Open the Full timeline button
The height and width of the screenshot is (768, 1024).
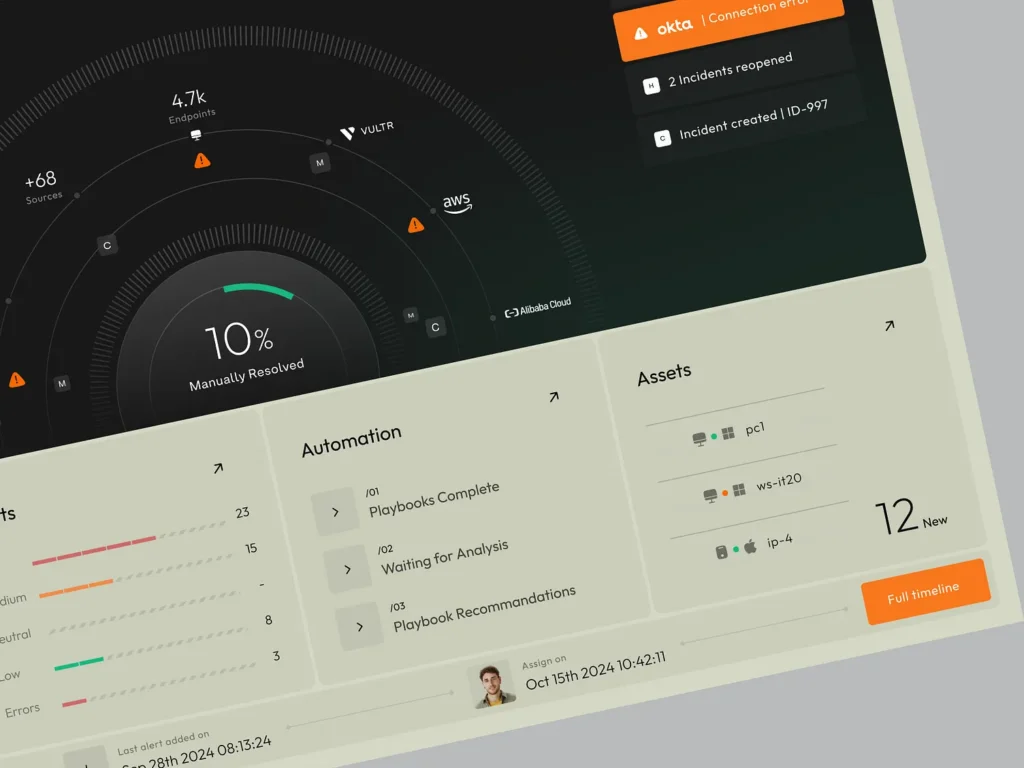pyautogui.click(x=926, y=592)
